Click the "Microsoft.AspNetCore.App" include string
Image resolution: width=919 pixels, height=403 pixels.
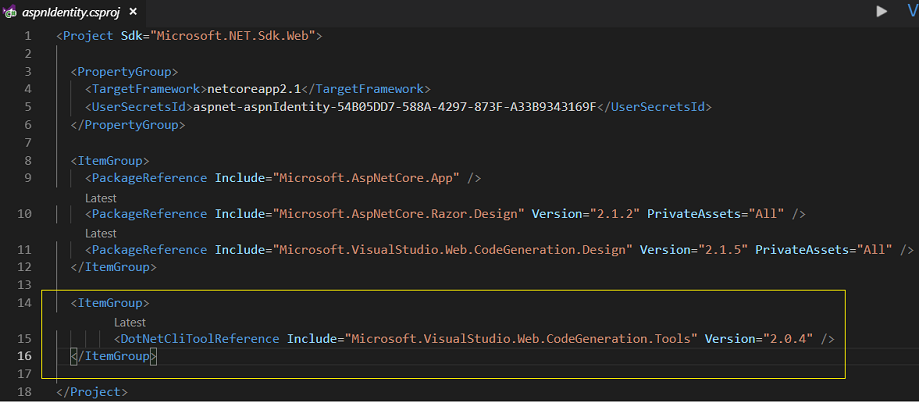point(366,178)
